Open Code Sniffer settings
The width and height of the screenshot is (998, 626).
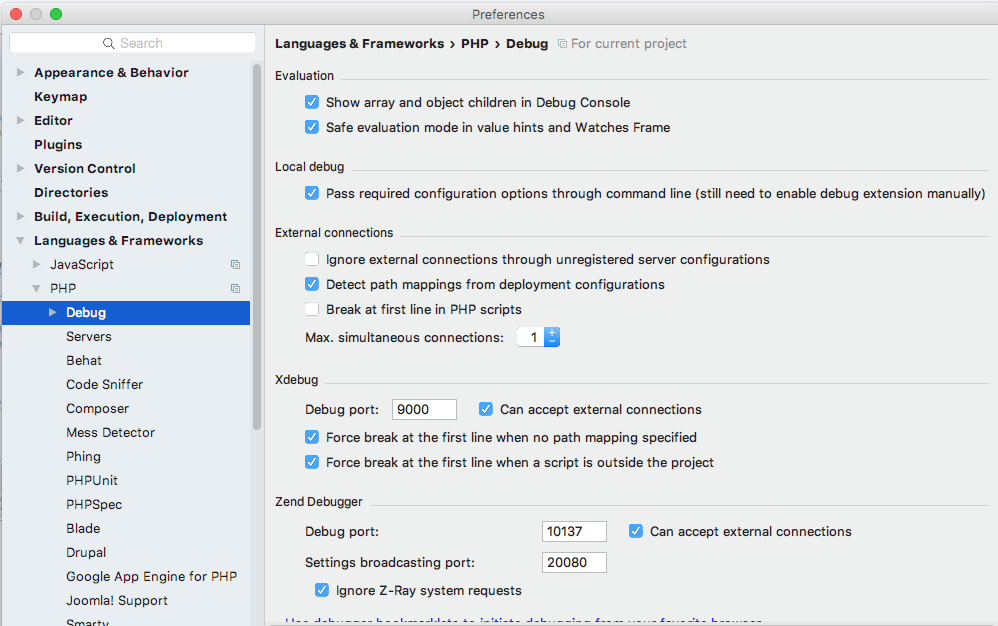tap(104, 384)
